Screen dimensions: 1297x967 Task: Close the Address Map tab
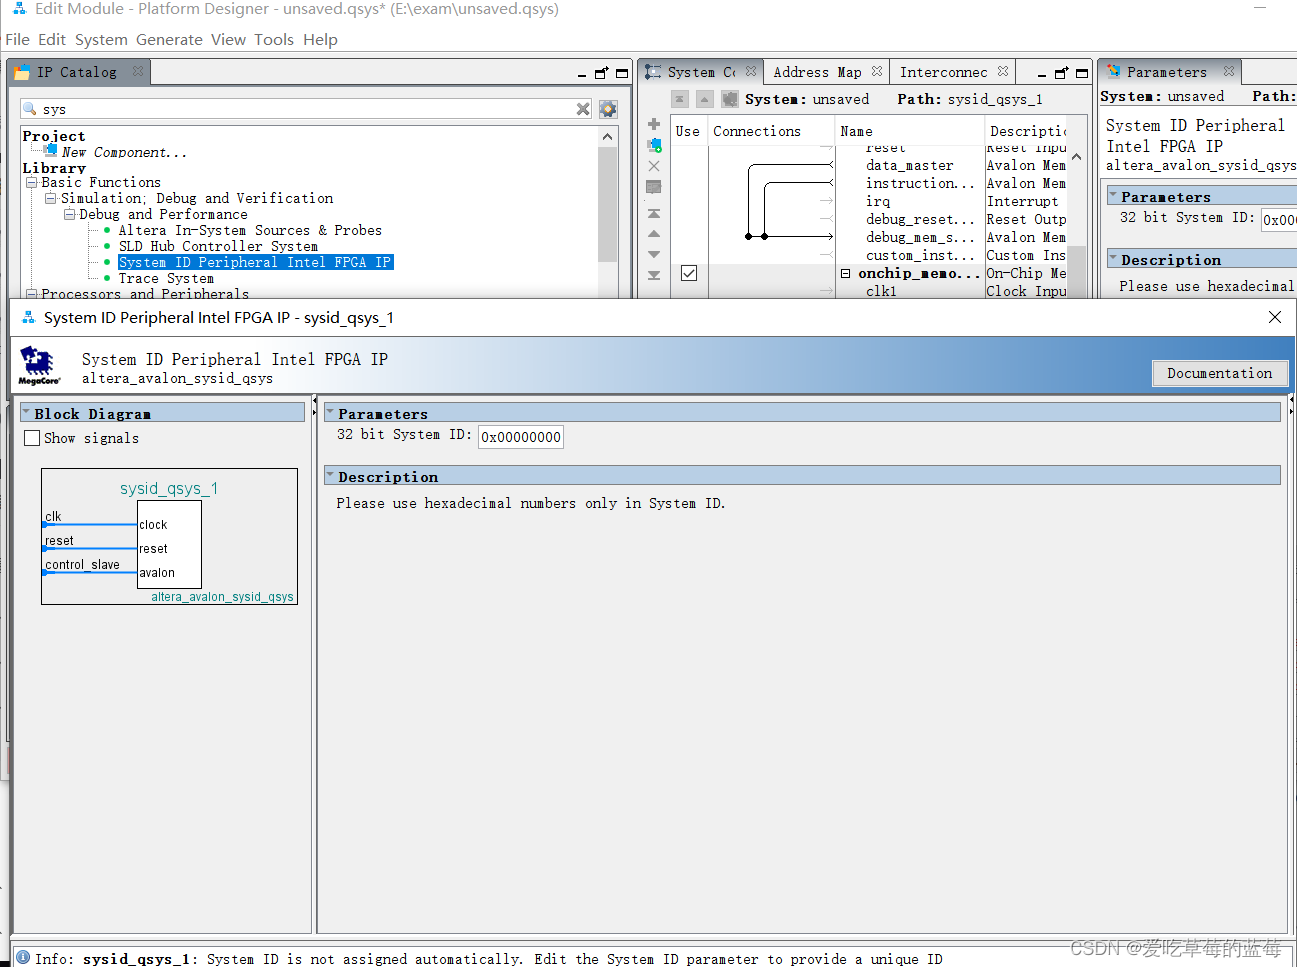877,71
